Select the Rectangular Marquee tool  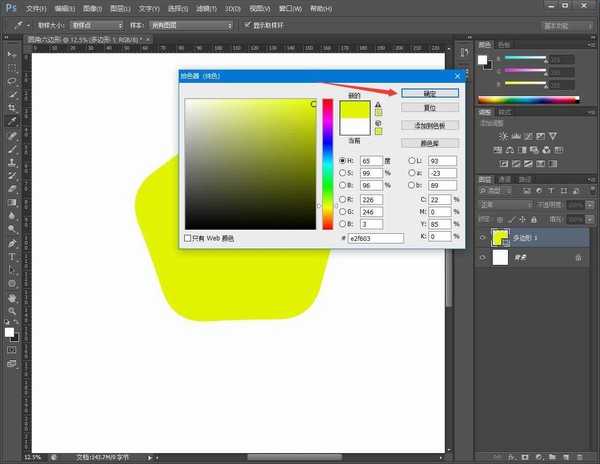pos(11,66)
